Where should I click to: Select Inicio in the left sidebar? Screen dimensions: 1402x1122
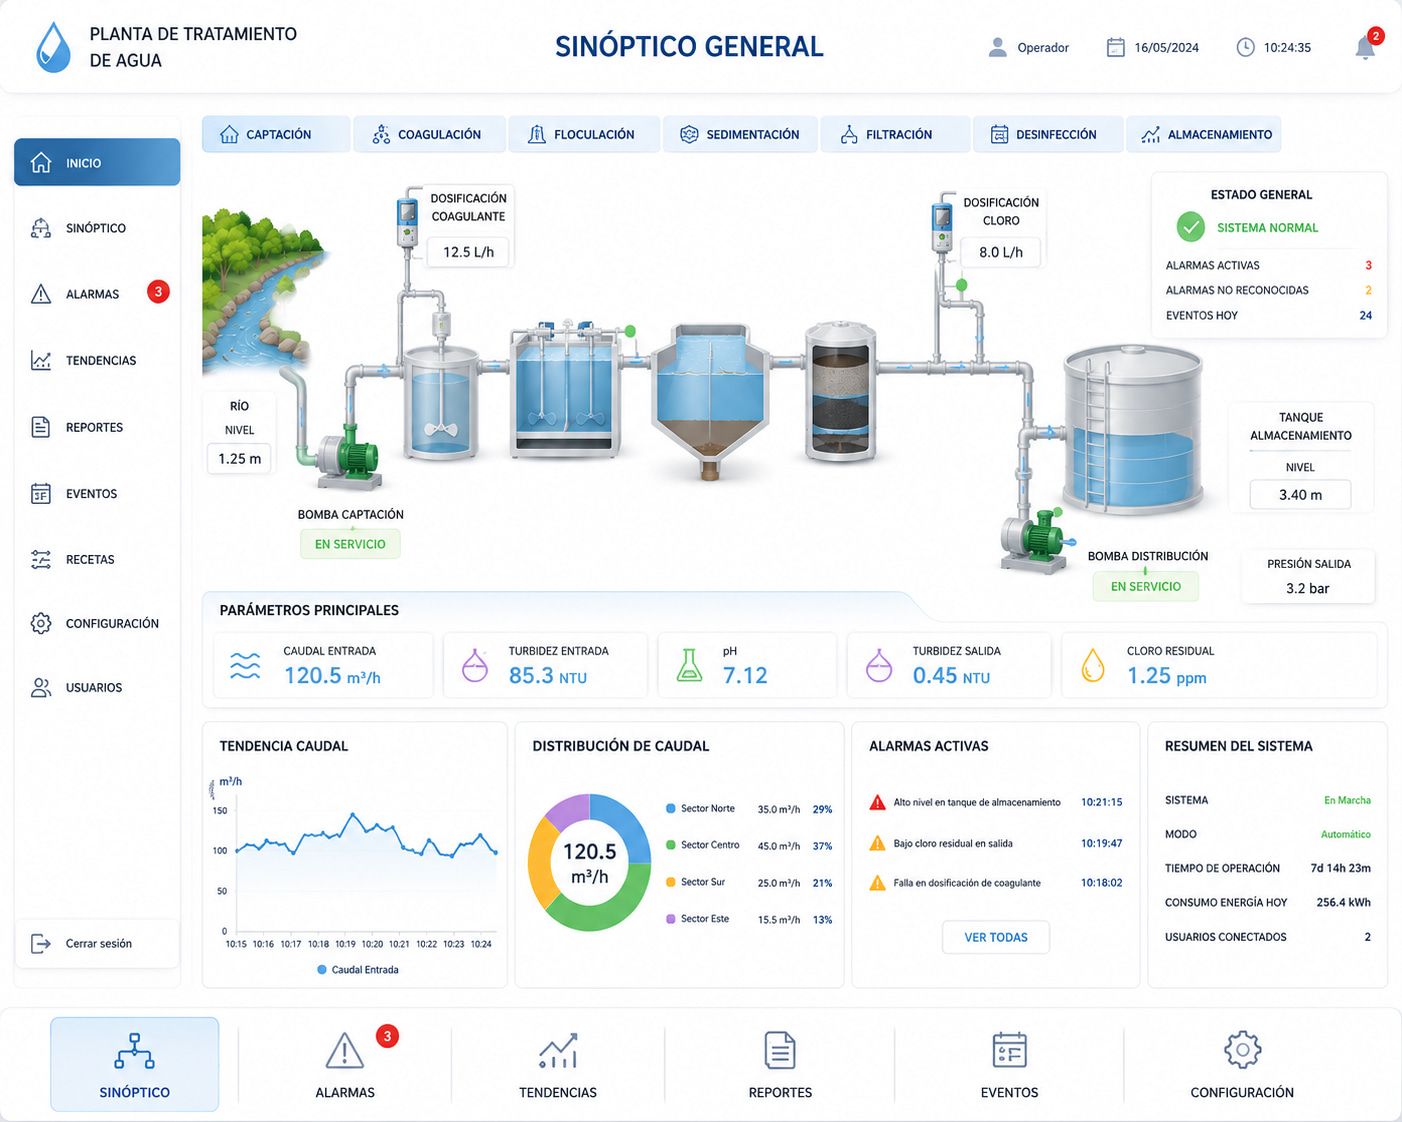(97, 162)
